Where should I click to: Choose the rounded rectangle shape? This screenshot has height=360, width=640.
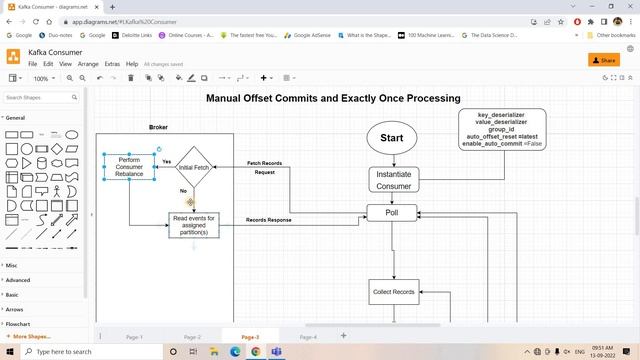(x=27, y=135)
